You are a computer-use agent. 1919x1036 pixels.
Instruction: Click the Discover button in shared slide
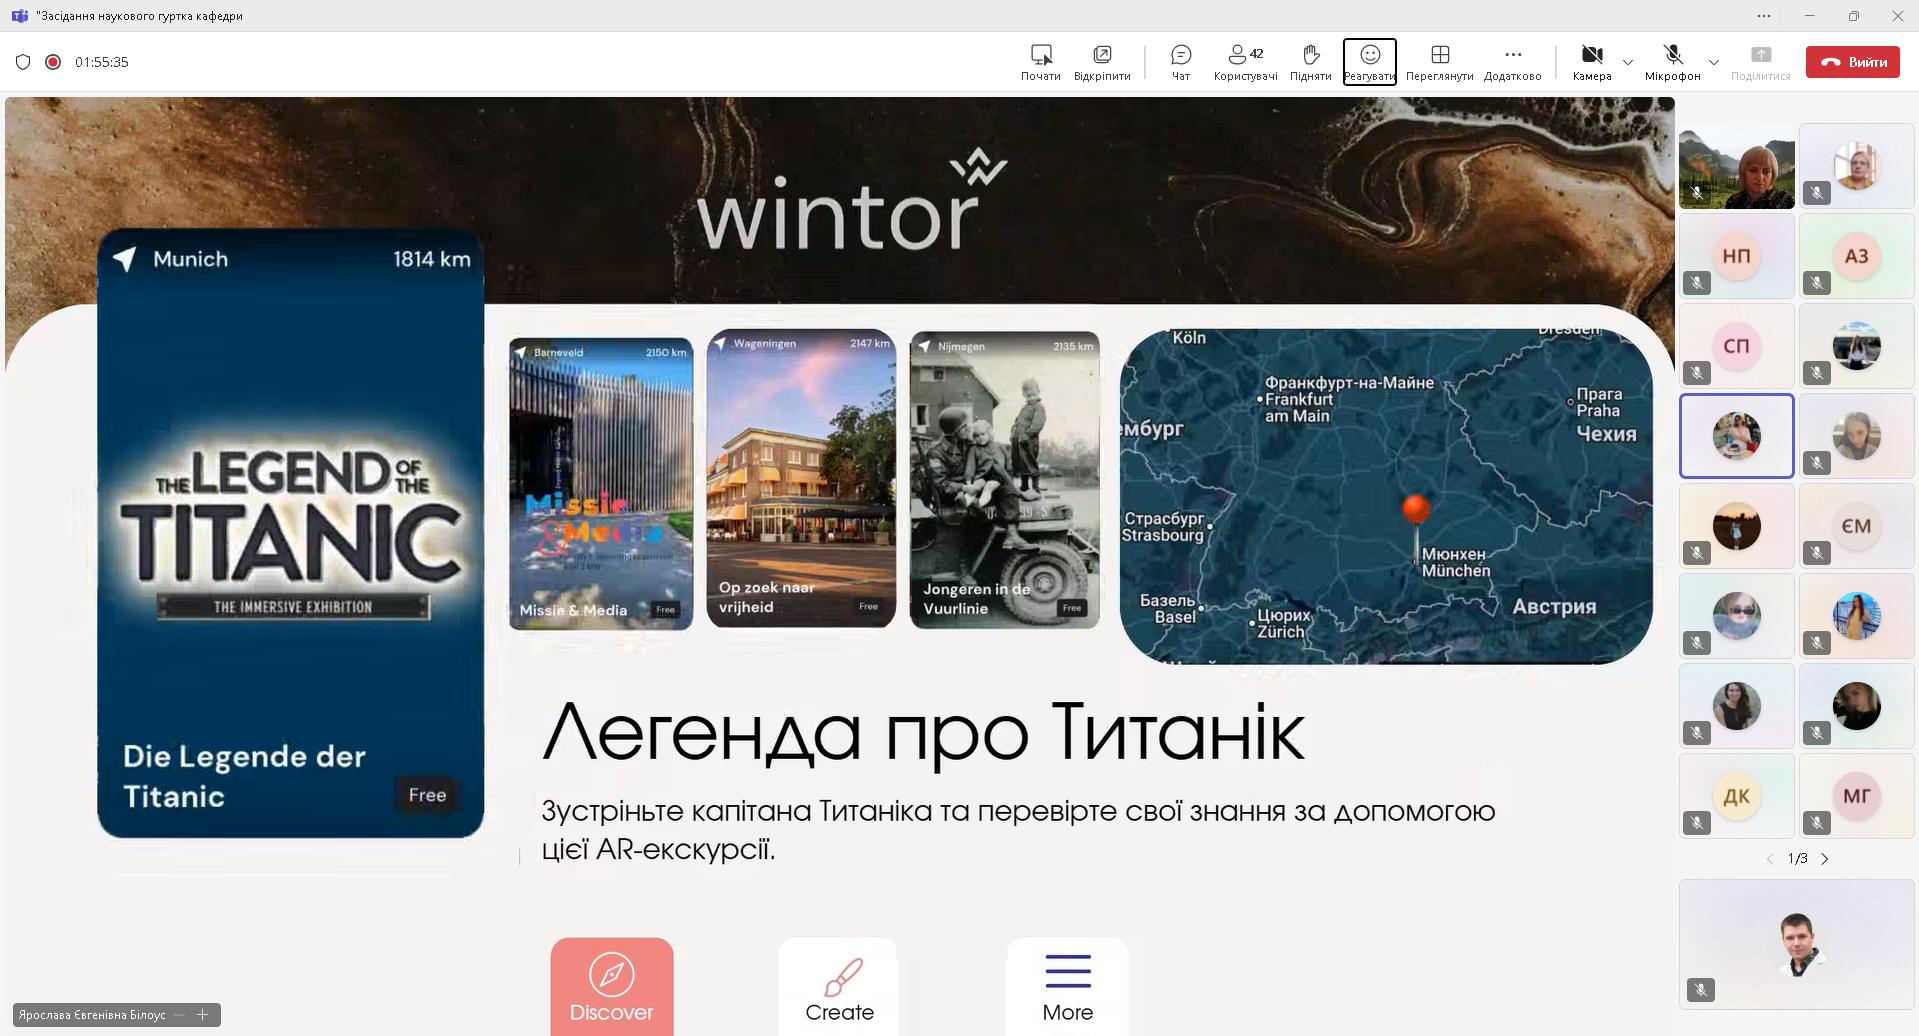click(x=612, y=987)
